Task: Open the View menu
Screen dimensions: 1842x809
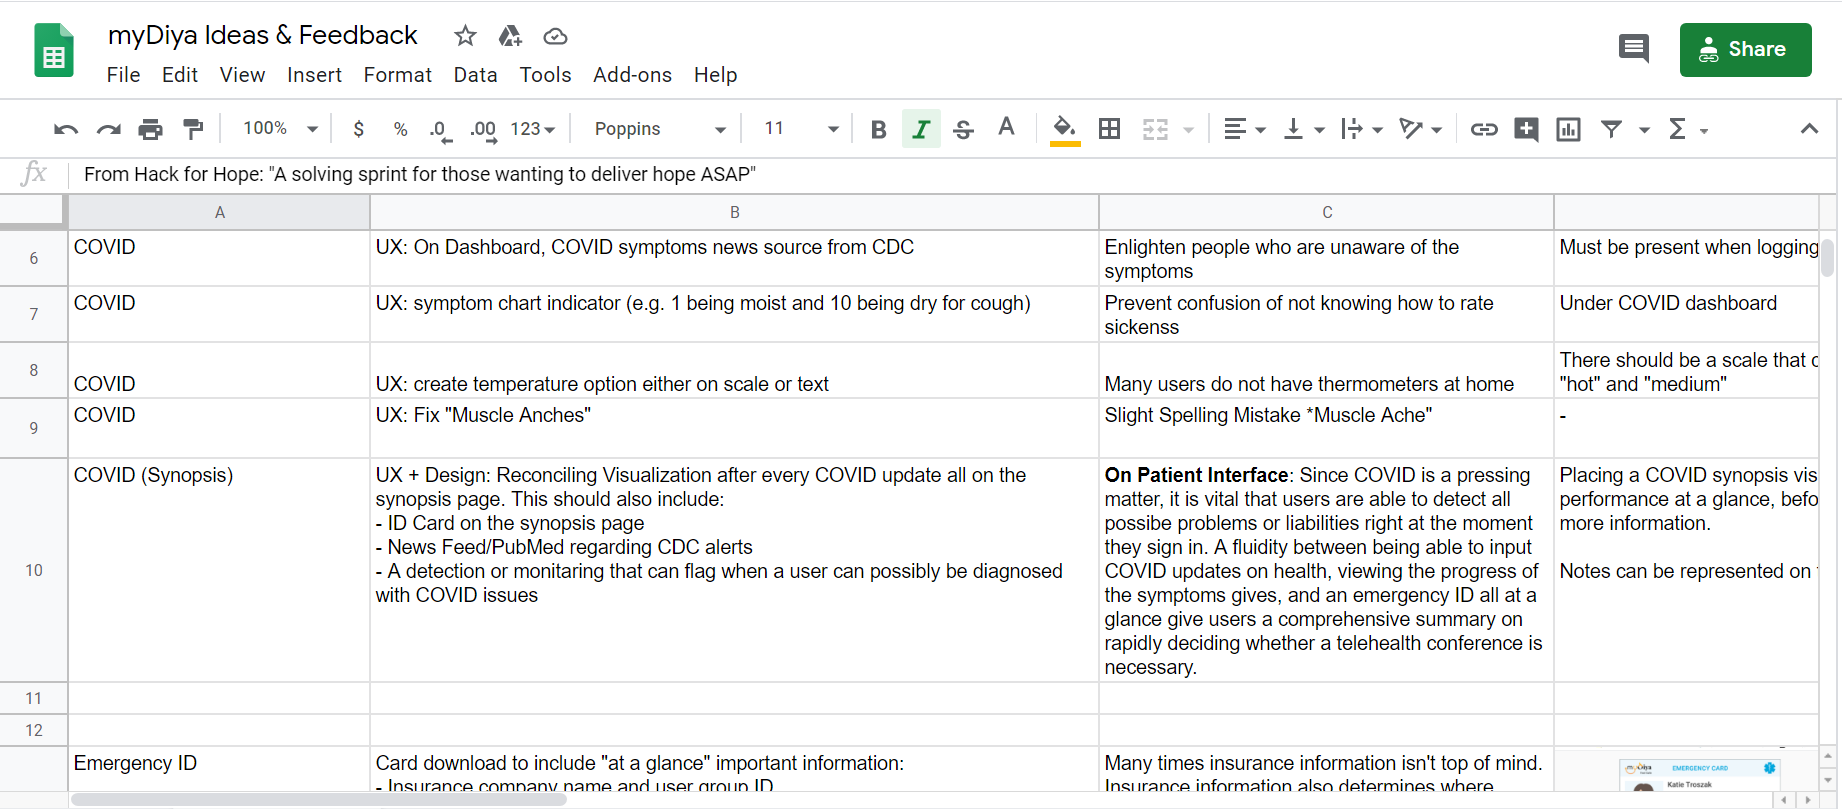Action: click(242, 75)
